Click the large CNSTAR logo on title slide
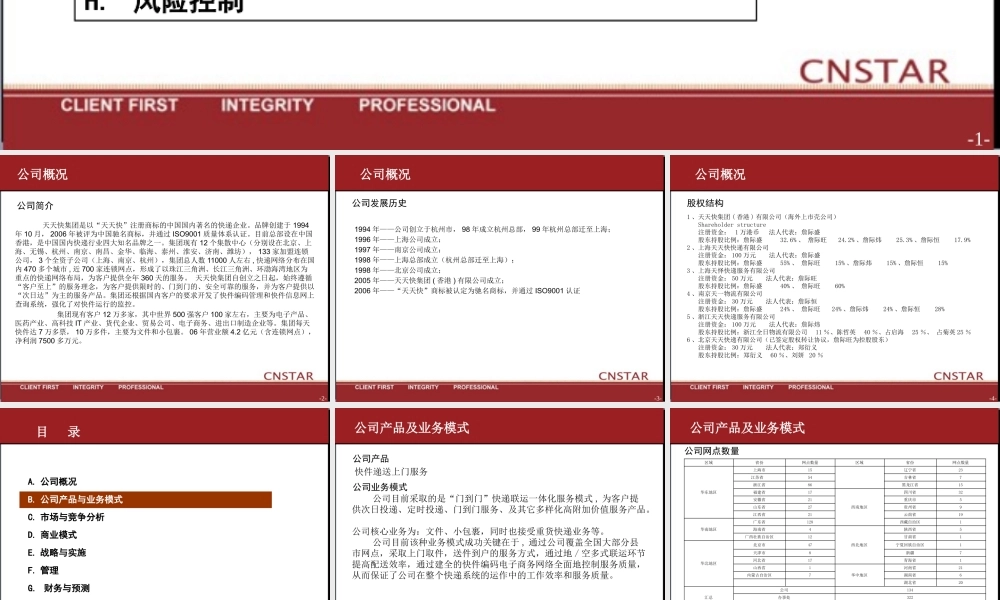 click(874, 71)
